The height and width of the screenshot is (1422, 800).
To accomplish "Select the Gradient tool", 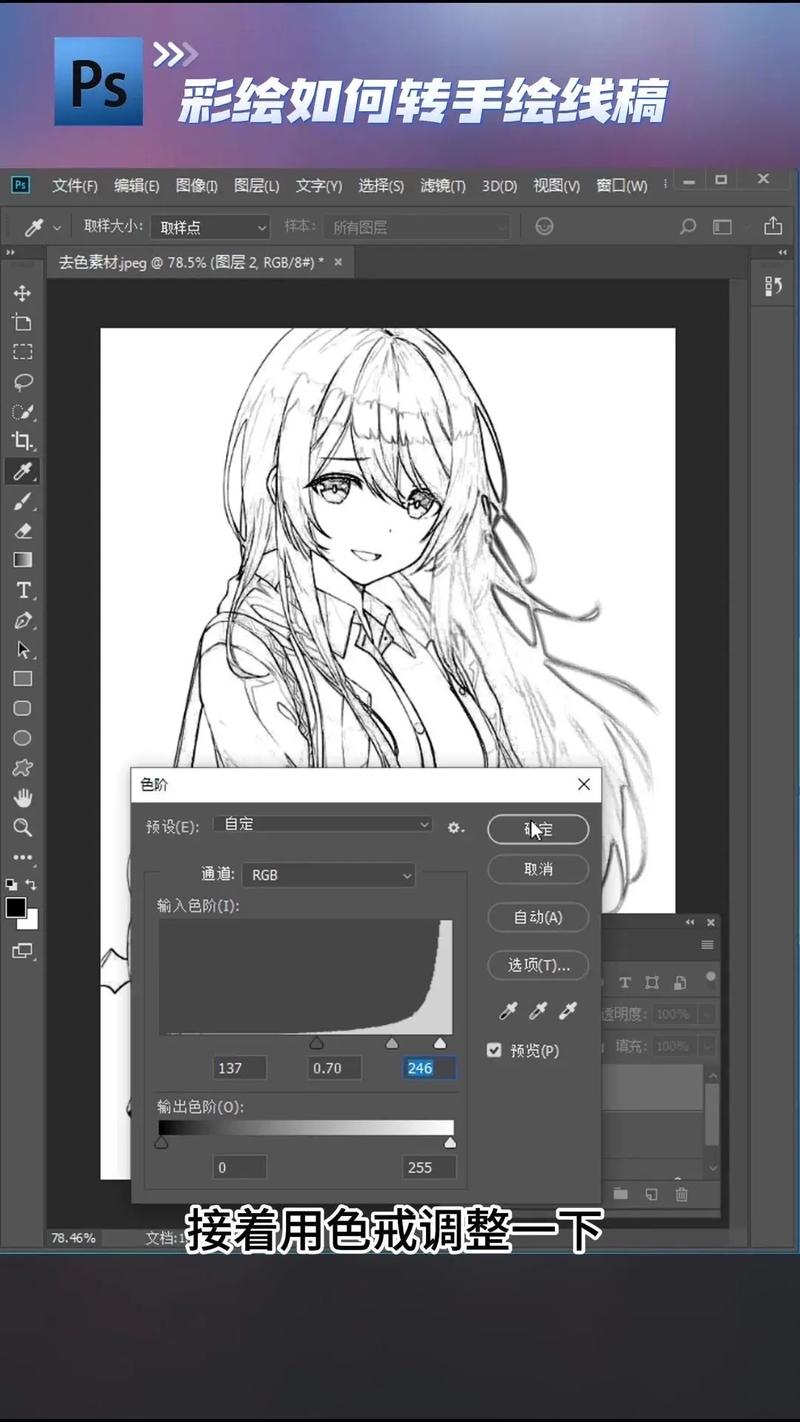I will [x=22, y=560].
